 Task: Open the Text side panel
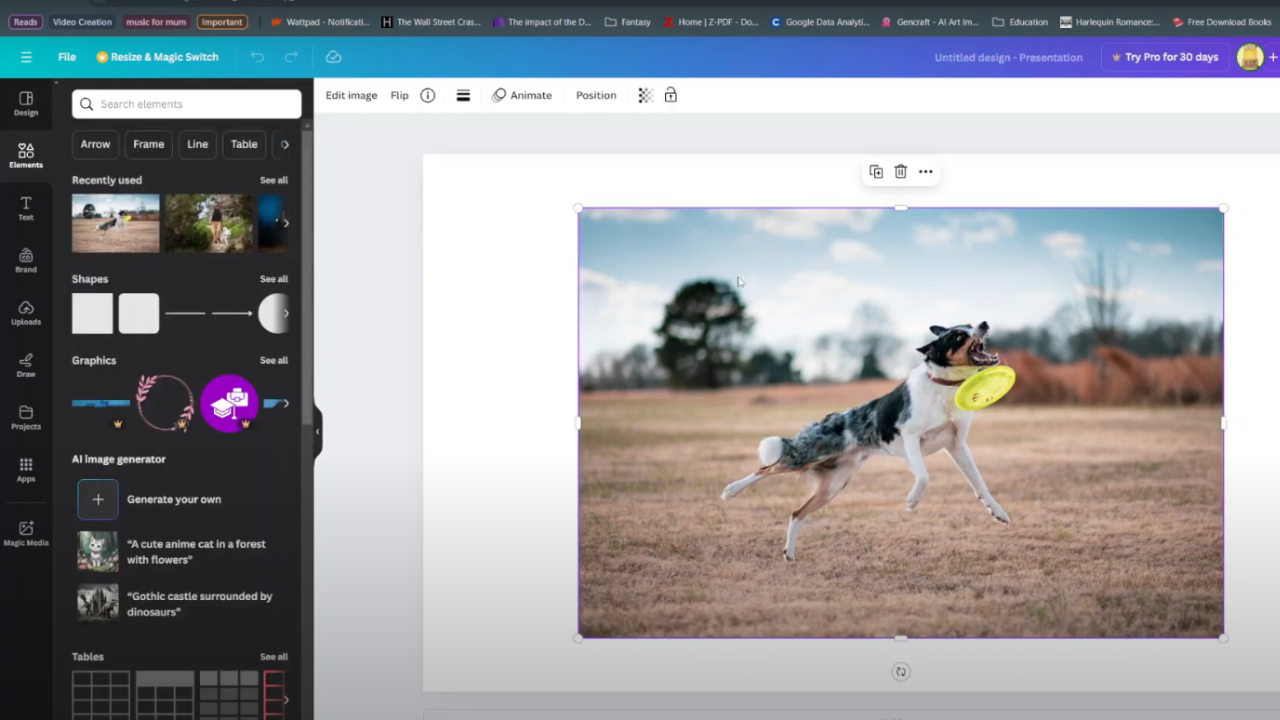pos(26,208)
